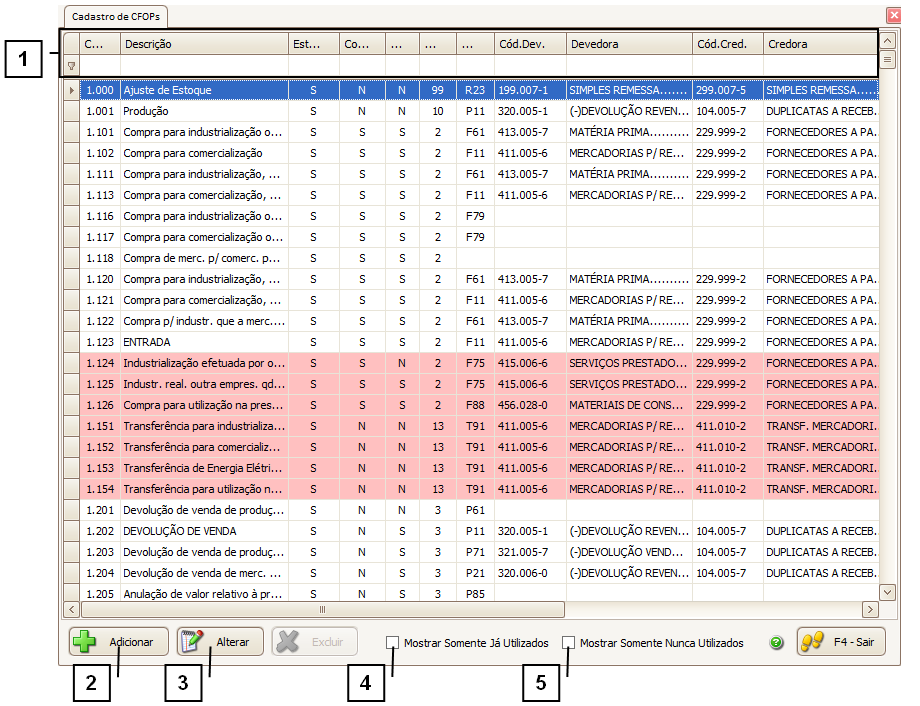920x706 pixels.
Task: Select the Cadastro de CFOPs tab
Action: click(x=116, y=17)
